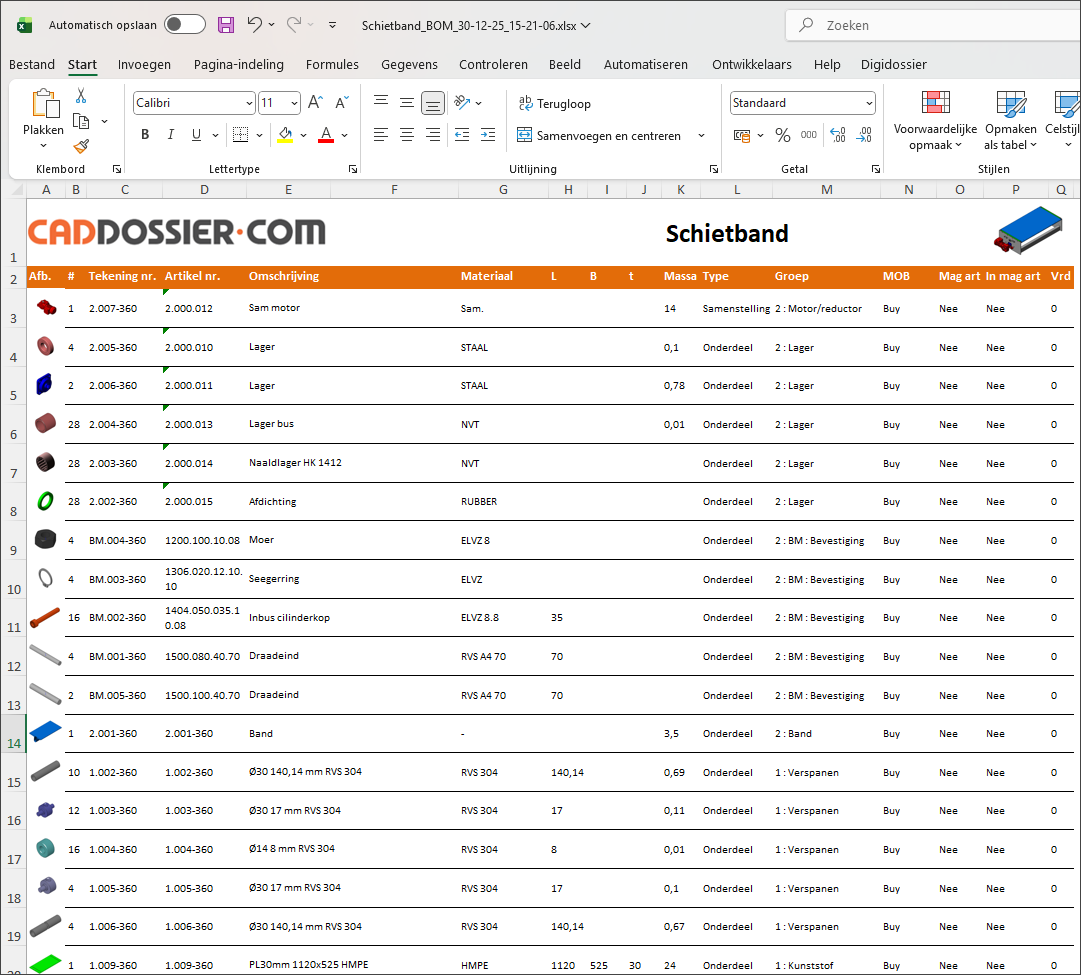Click the percent style icon
Viewport: 1081px width, 975px height.
pos(782,135)
